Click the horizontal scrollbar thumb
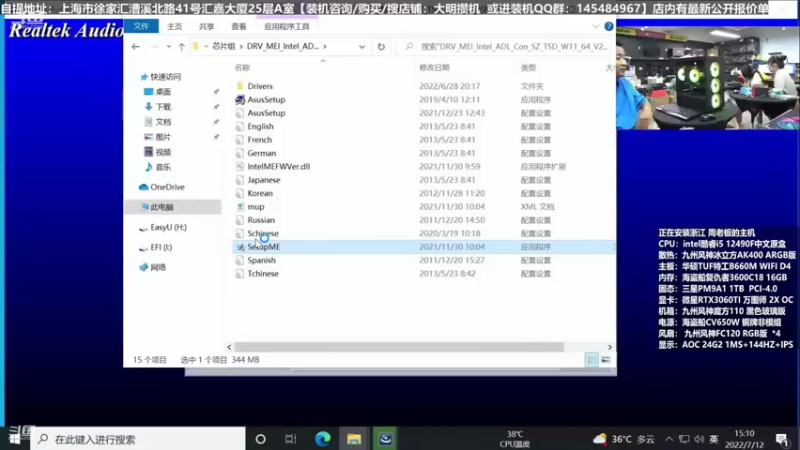 pyautogui.click(x=398, y=347)
